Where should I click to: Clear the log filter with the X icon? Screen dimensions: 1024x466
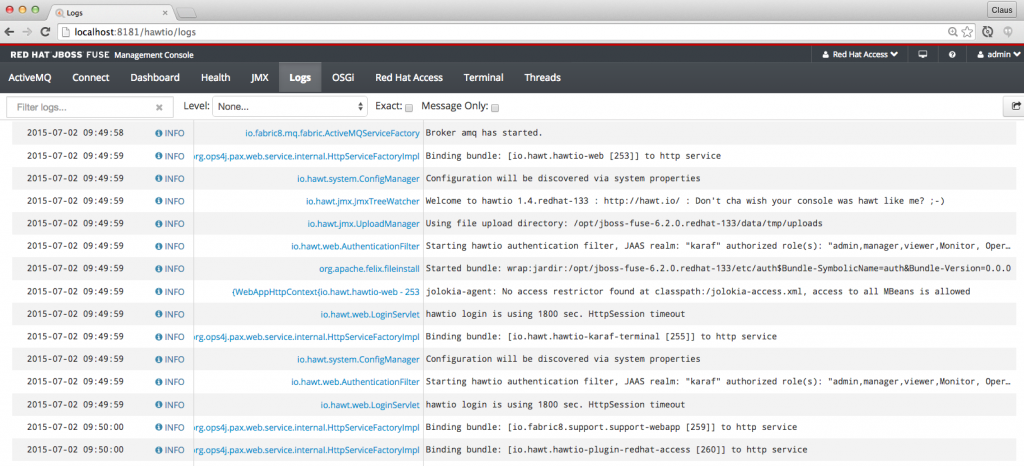(159, 107)
